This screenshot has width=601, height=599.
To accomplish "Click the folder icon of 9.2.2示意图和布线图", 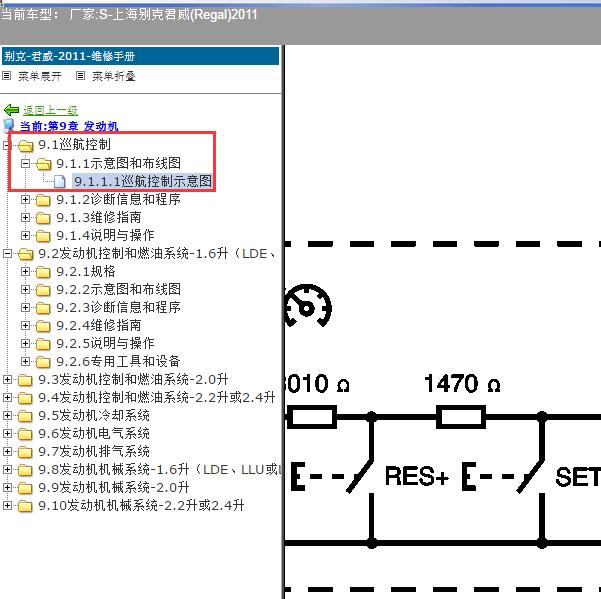I will click(43, 289).
